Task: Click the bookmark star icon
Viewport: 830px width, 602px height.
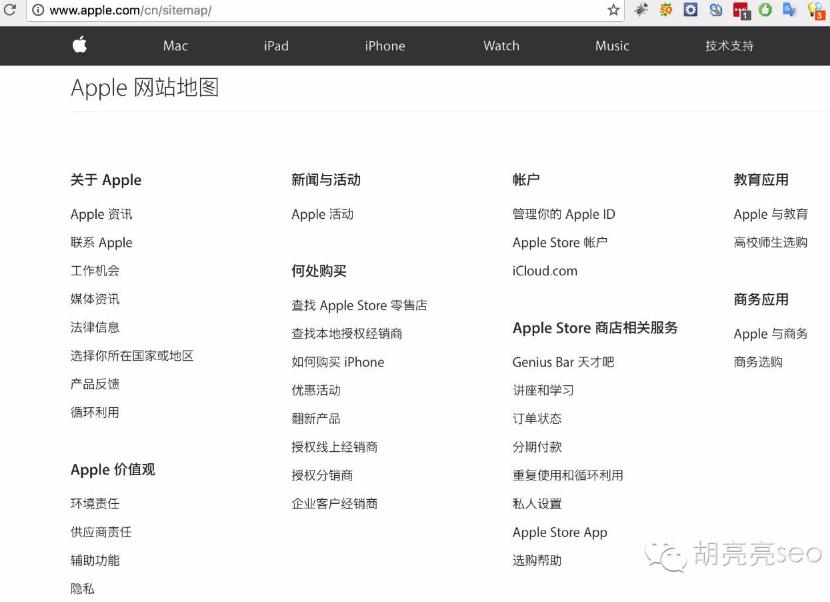Action: click(x=614, y=10)
